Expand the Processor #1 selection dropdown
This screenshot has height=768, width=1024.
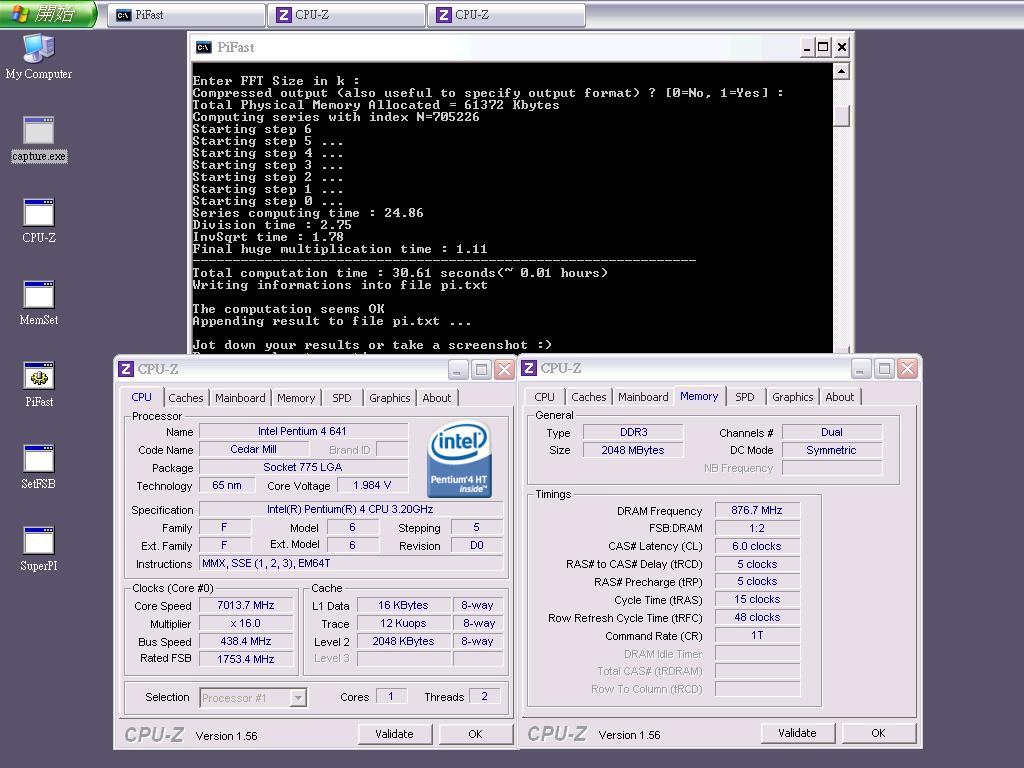[298, 697]
